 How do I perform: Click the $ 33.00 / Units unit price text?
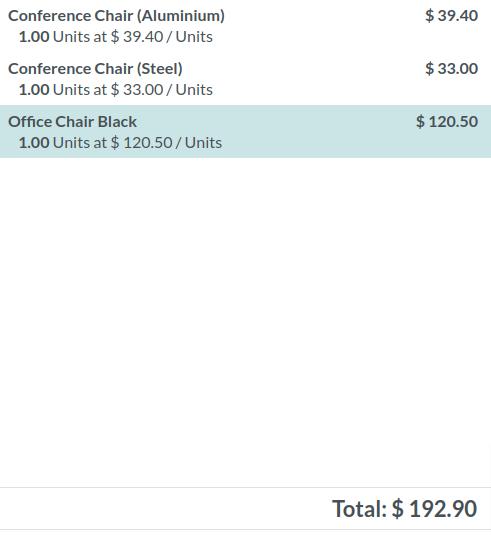(x=162, y=90)
